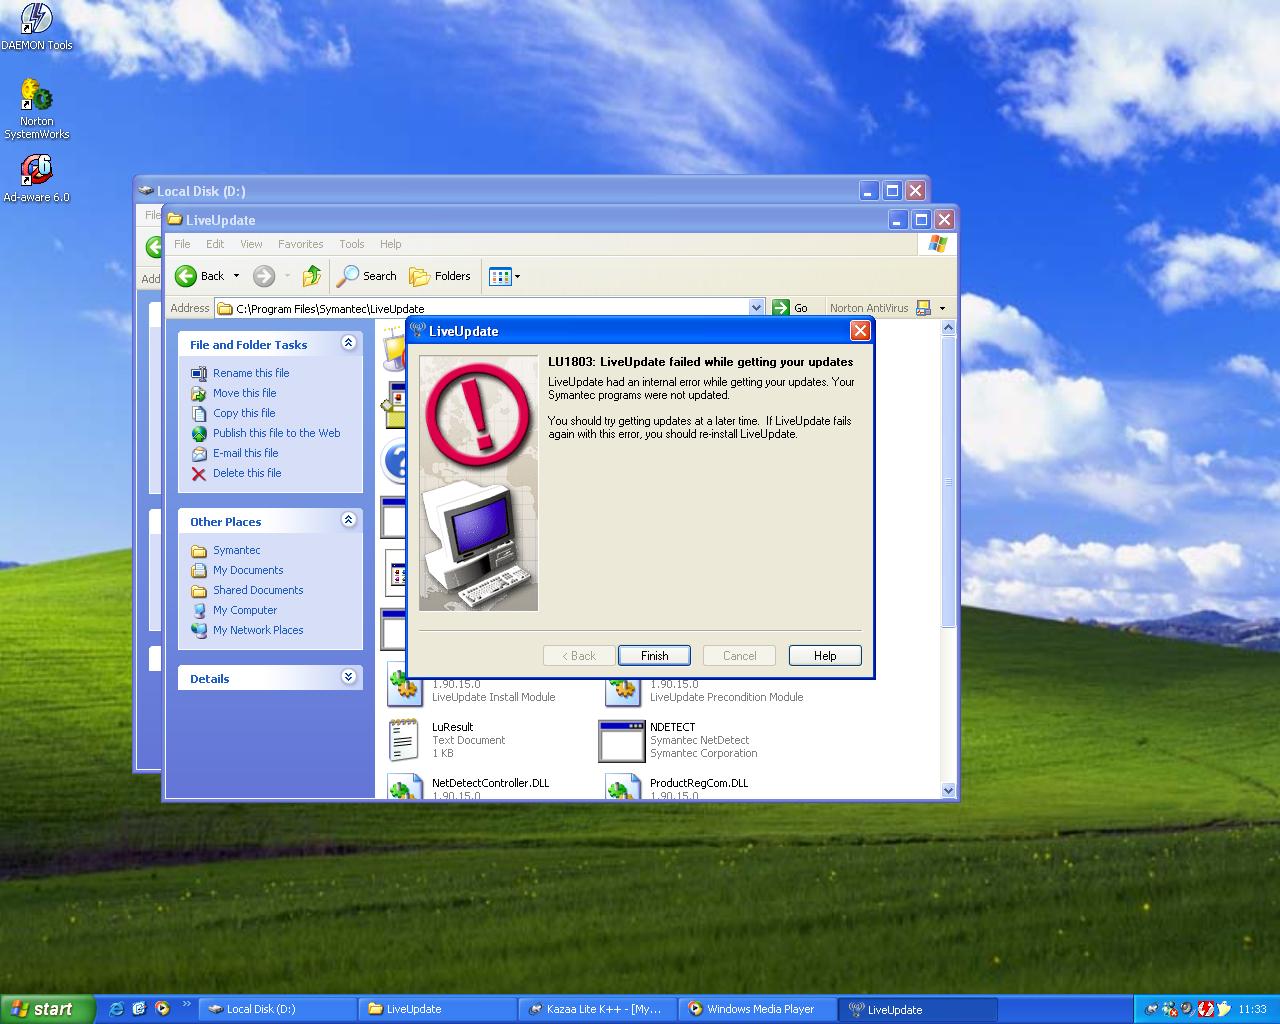1280x1024 pixels.
Task: Expand Quick Launch overflow chevron
Action: pyautogui.click(x=187, y=1003)
